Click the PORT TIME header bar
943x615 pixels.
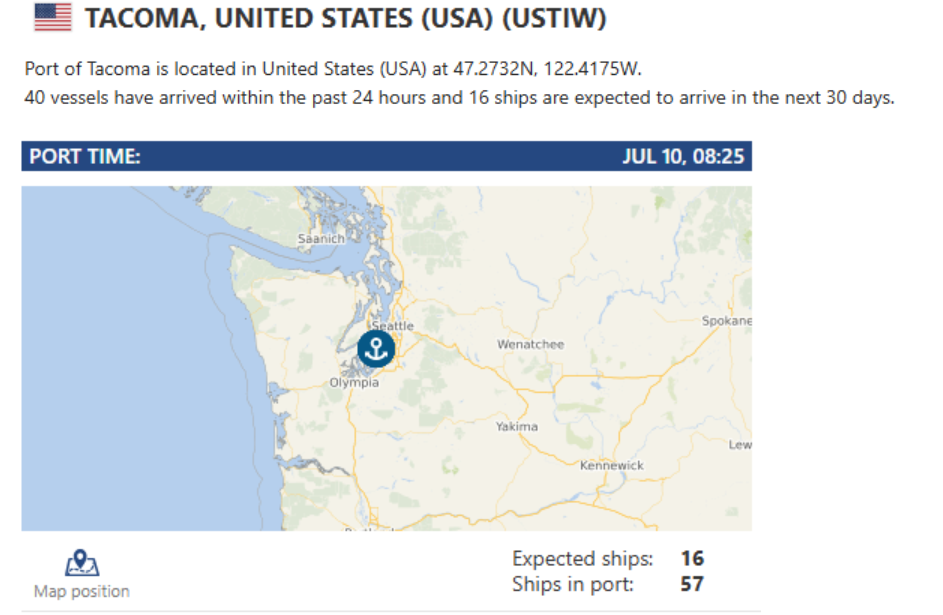(387, 156)
